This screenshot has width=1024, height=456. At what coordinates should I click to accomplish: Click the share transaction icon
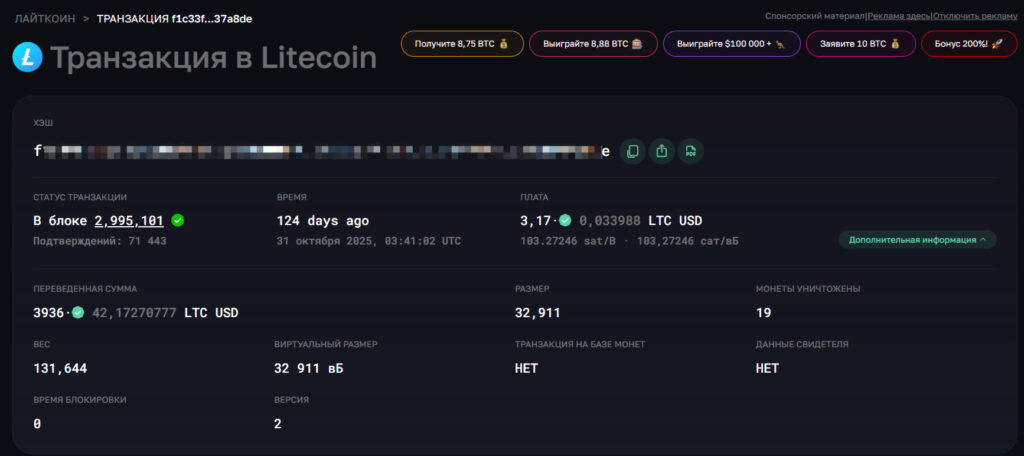(x=661, y=151)
